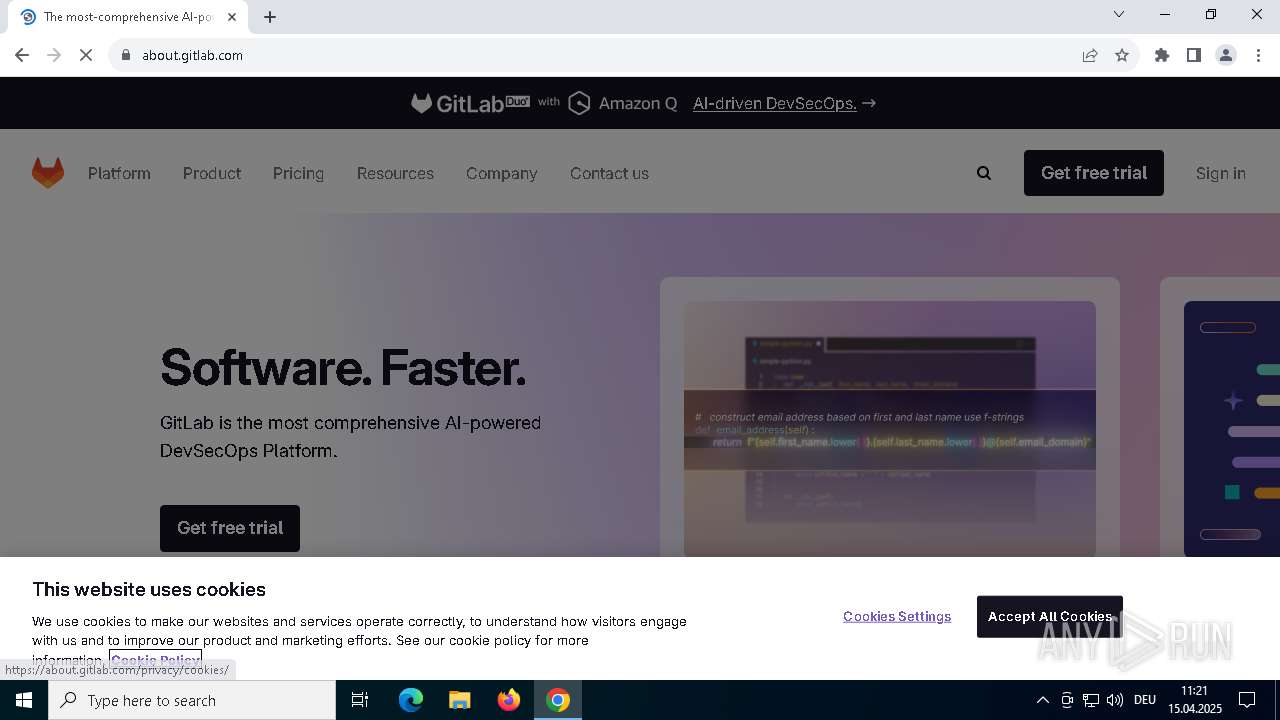Open Company menu
Image resolution: width=1280 pixels, height=720 pixels.
pos(501,173)
